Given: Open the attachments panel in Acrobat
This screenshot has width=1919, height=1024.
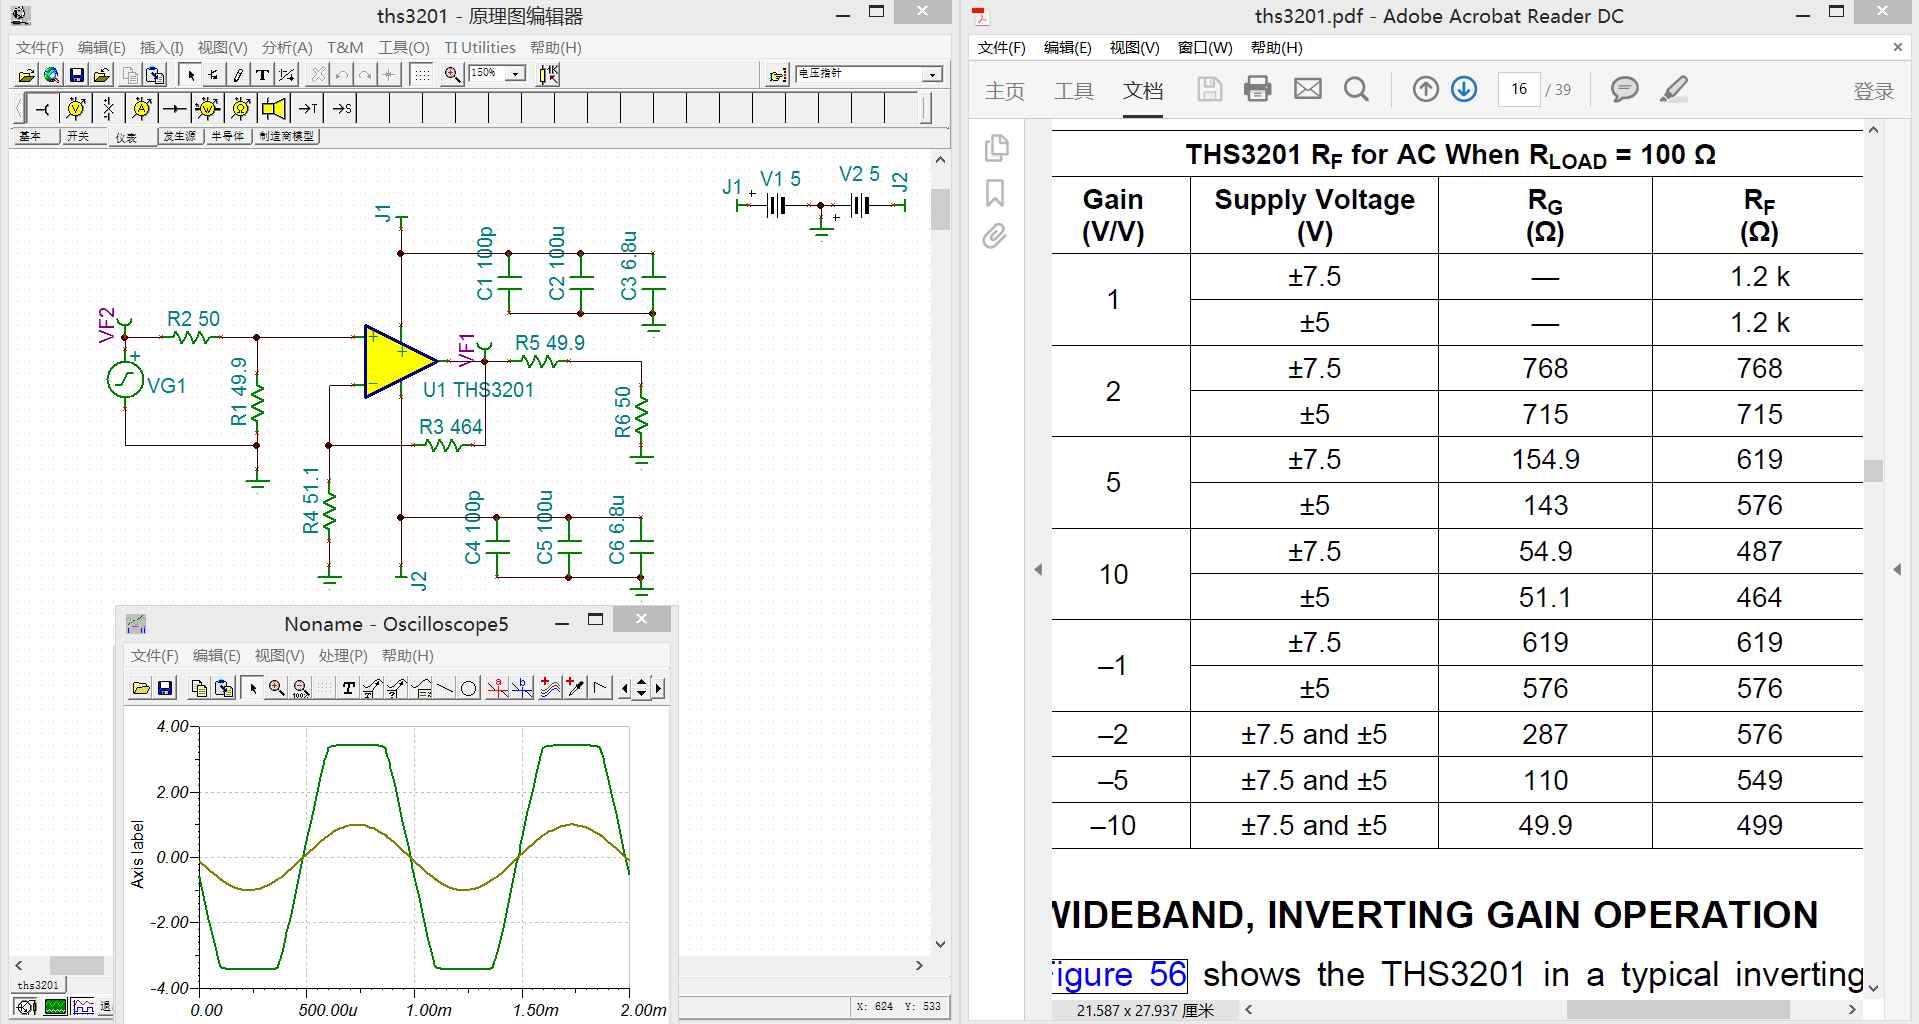Looking at the screenshot, I should point(994,236).
